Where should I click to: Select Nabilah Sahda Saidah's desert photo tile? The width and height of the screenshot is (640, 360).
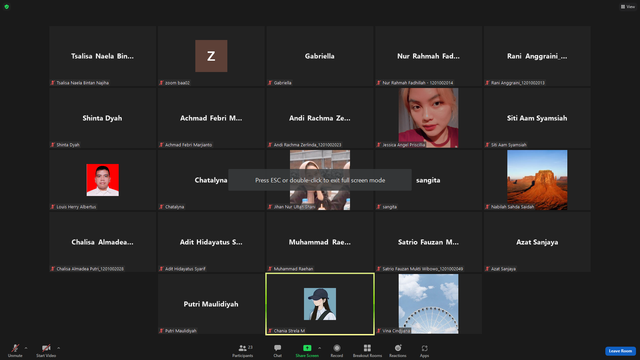537,180
